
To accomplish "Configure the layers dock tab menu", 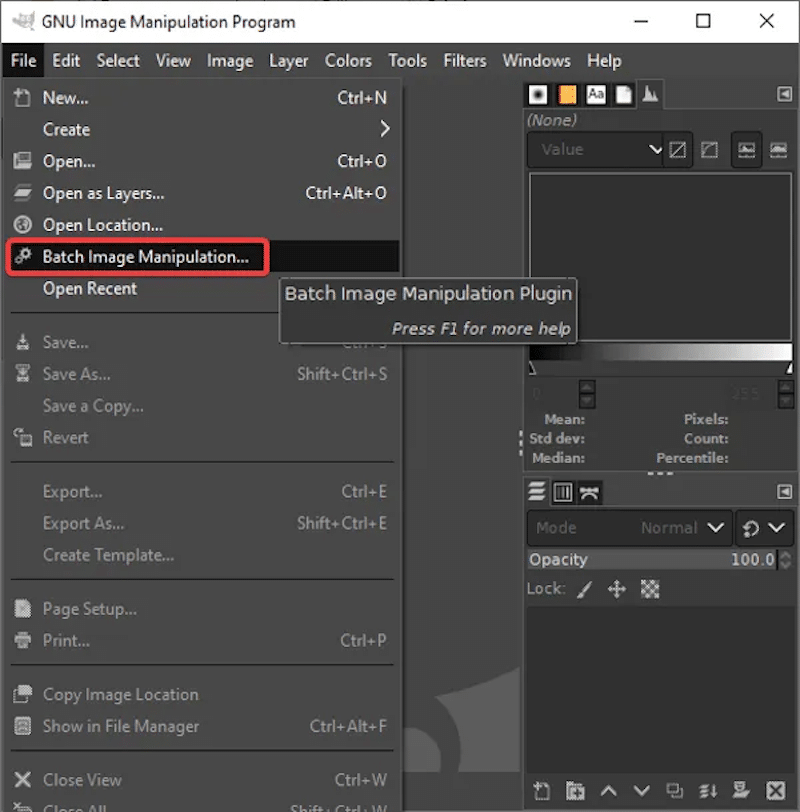I will click(x=784, y=491).
